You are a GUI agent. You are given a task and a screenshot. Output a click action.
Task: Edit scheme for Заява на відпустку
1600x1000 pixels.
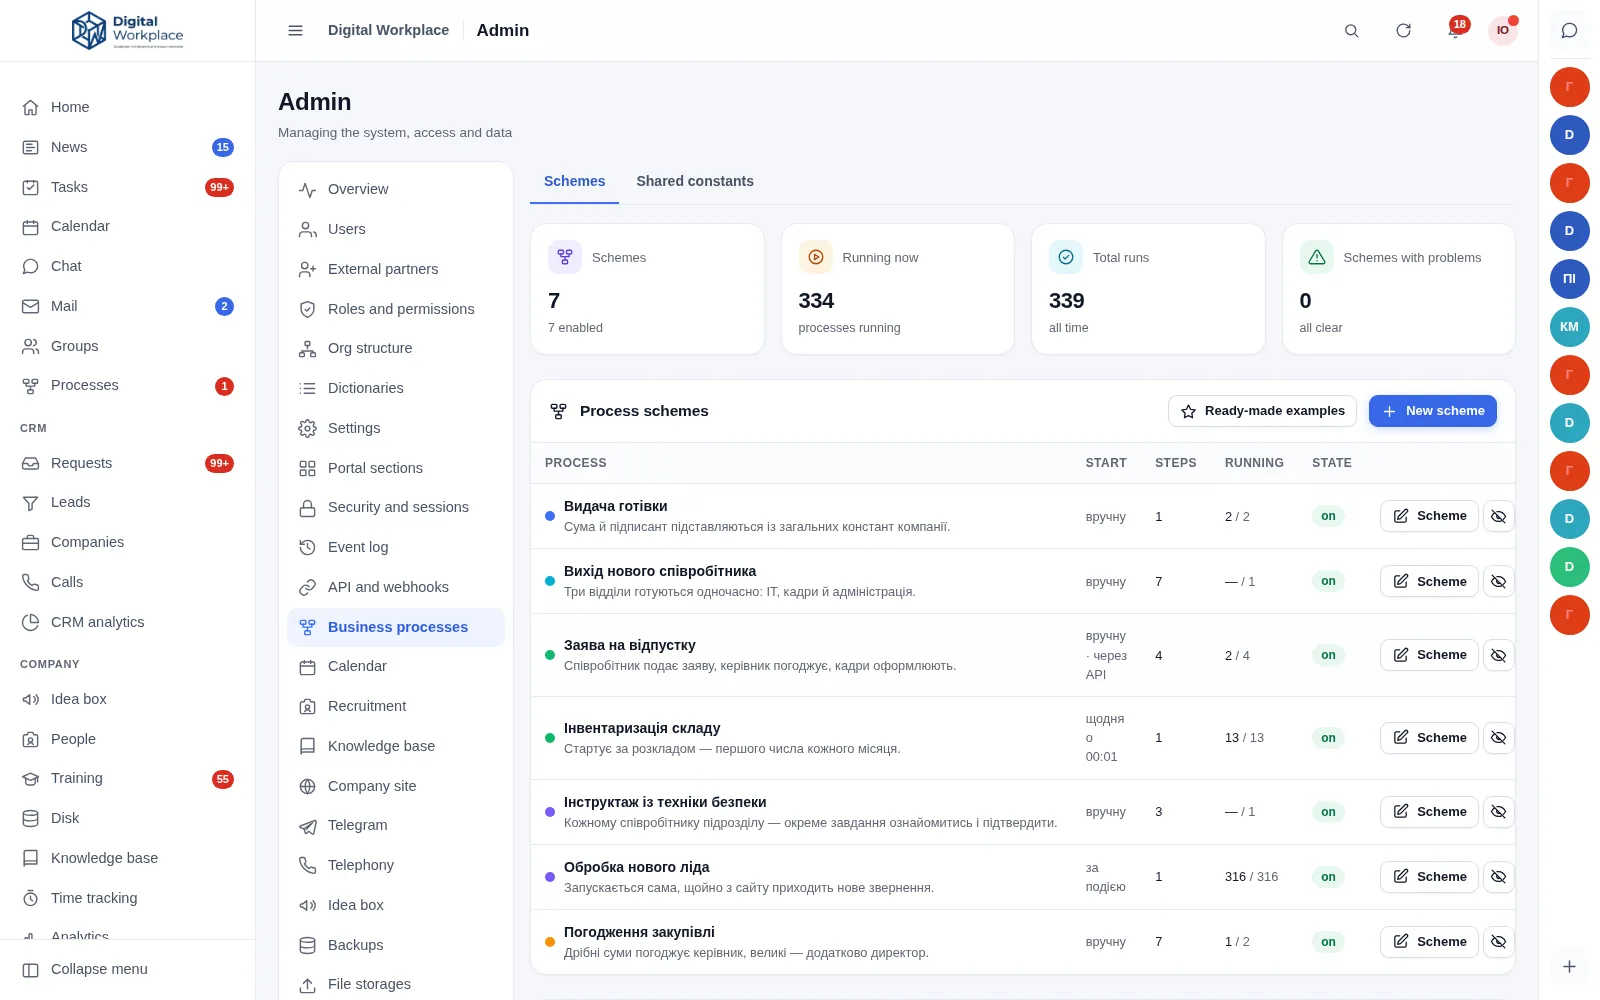coord(1429,655)
